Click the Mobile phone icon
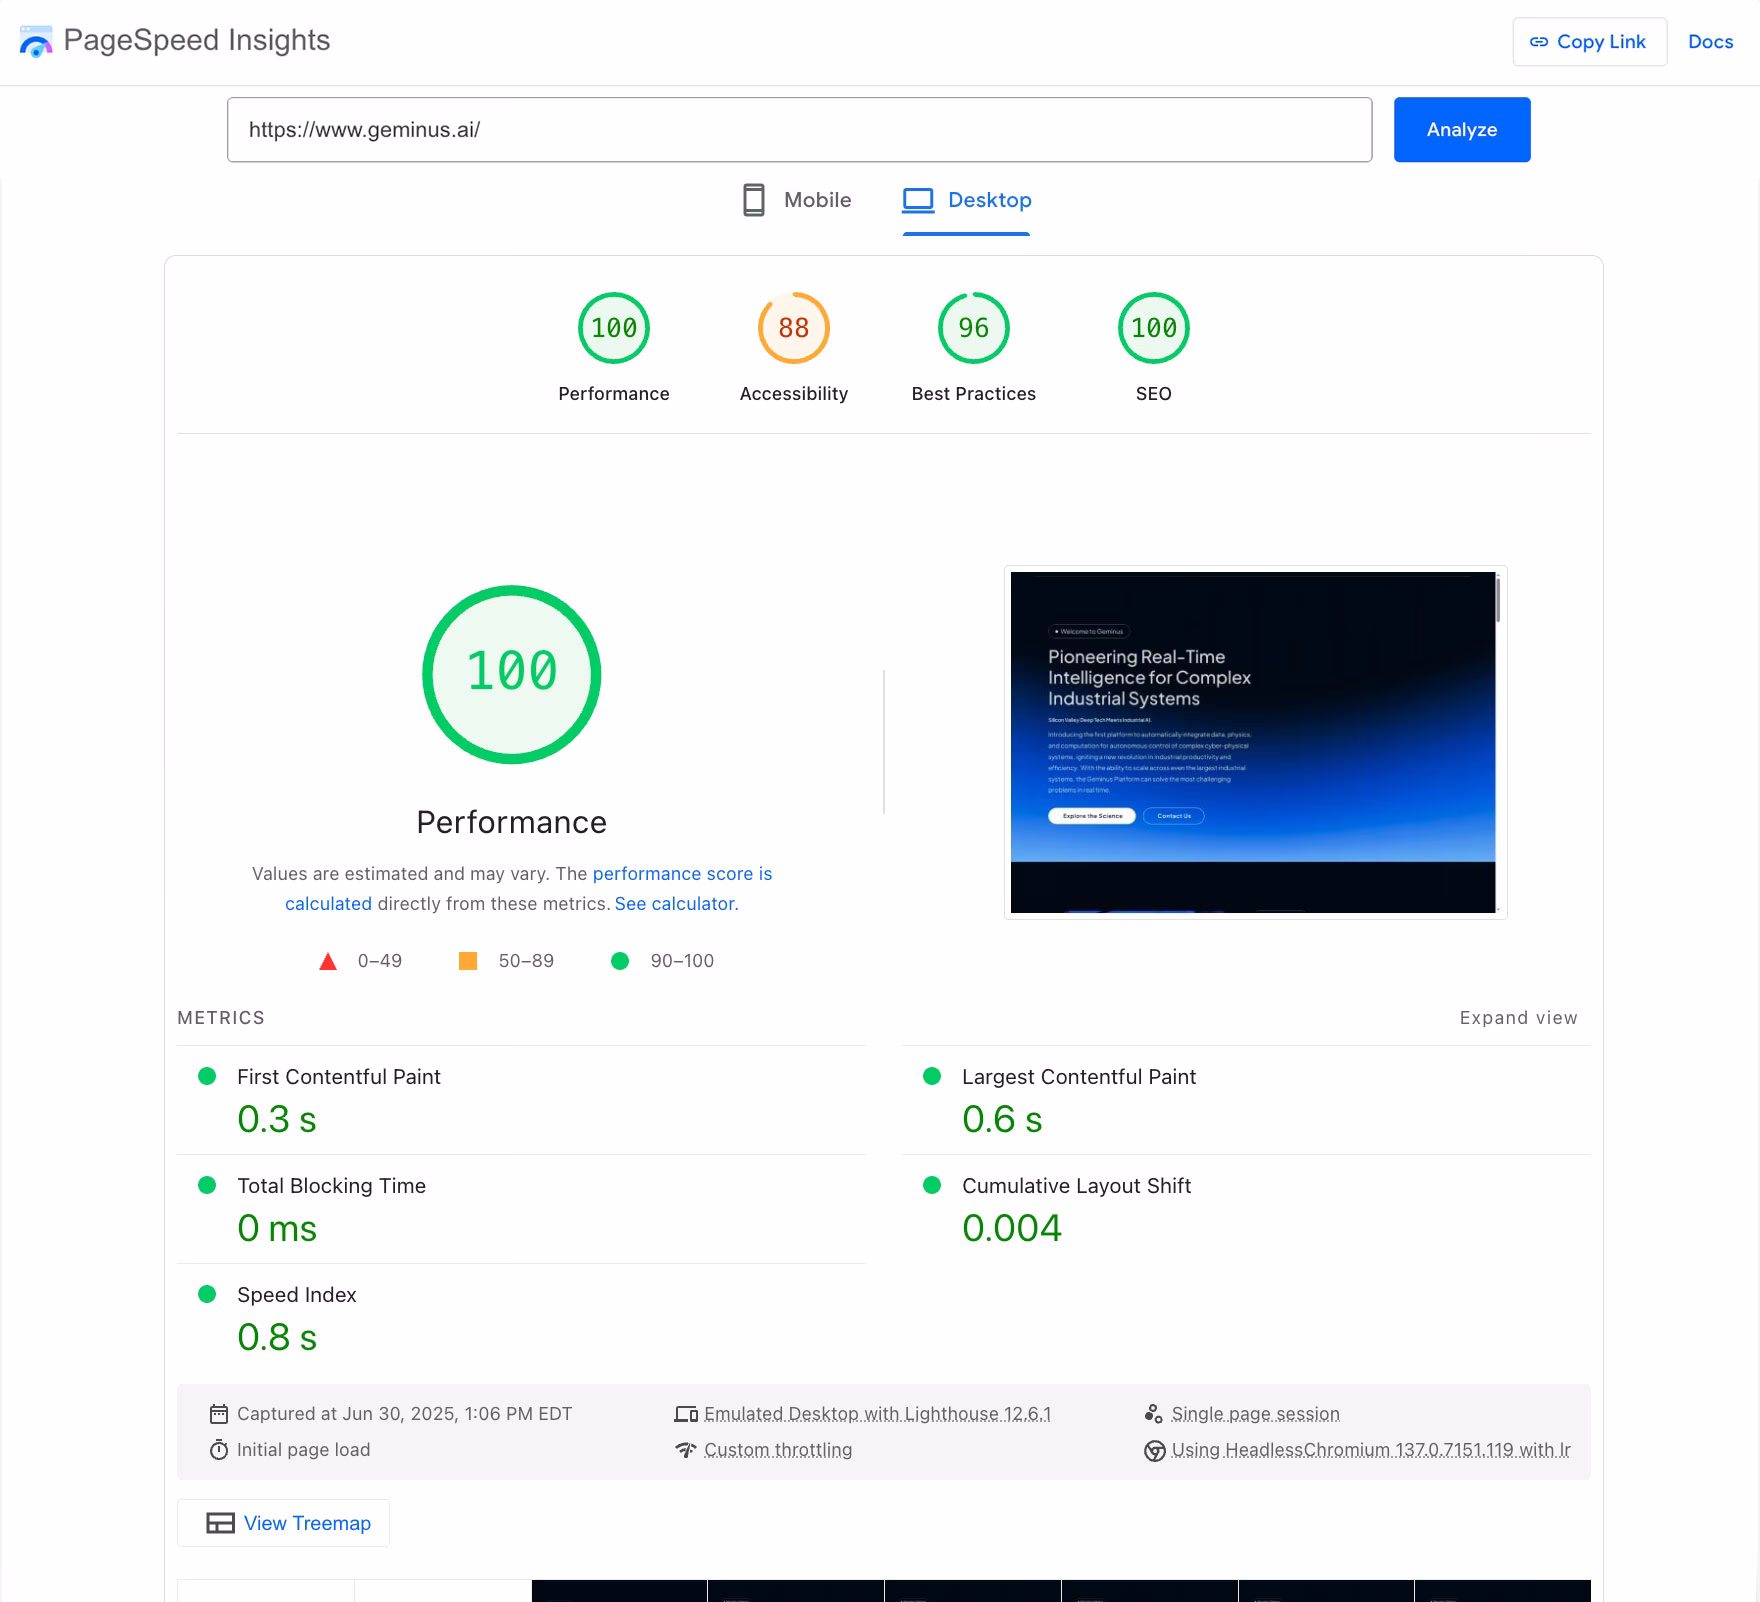 pyautogui.click(x=754, y=200)
